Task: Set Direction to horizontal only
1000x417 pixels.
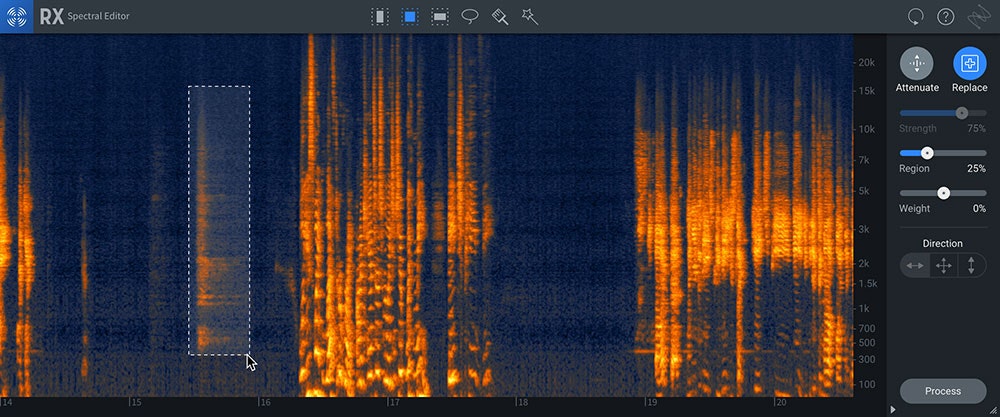Action: 915,265
